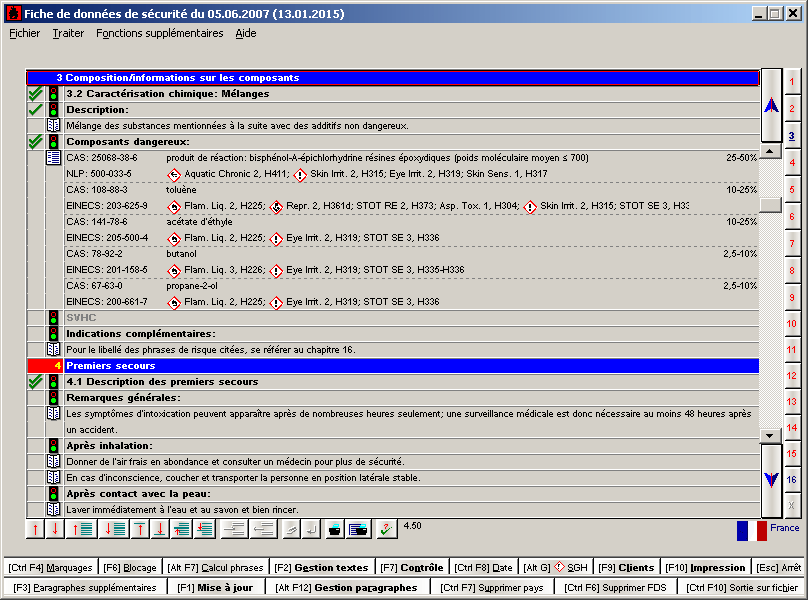Toggle green checkmark beside Composants dangereux
Viewport: 808px width, 600px height.
(36, 142)
